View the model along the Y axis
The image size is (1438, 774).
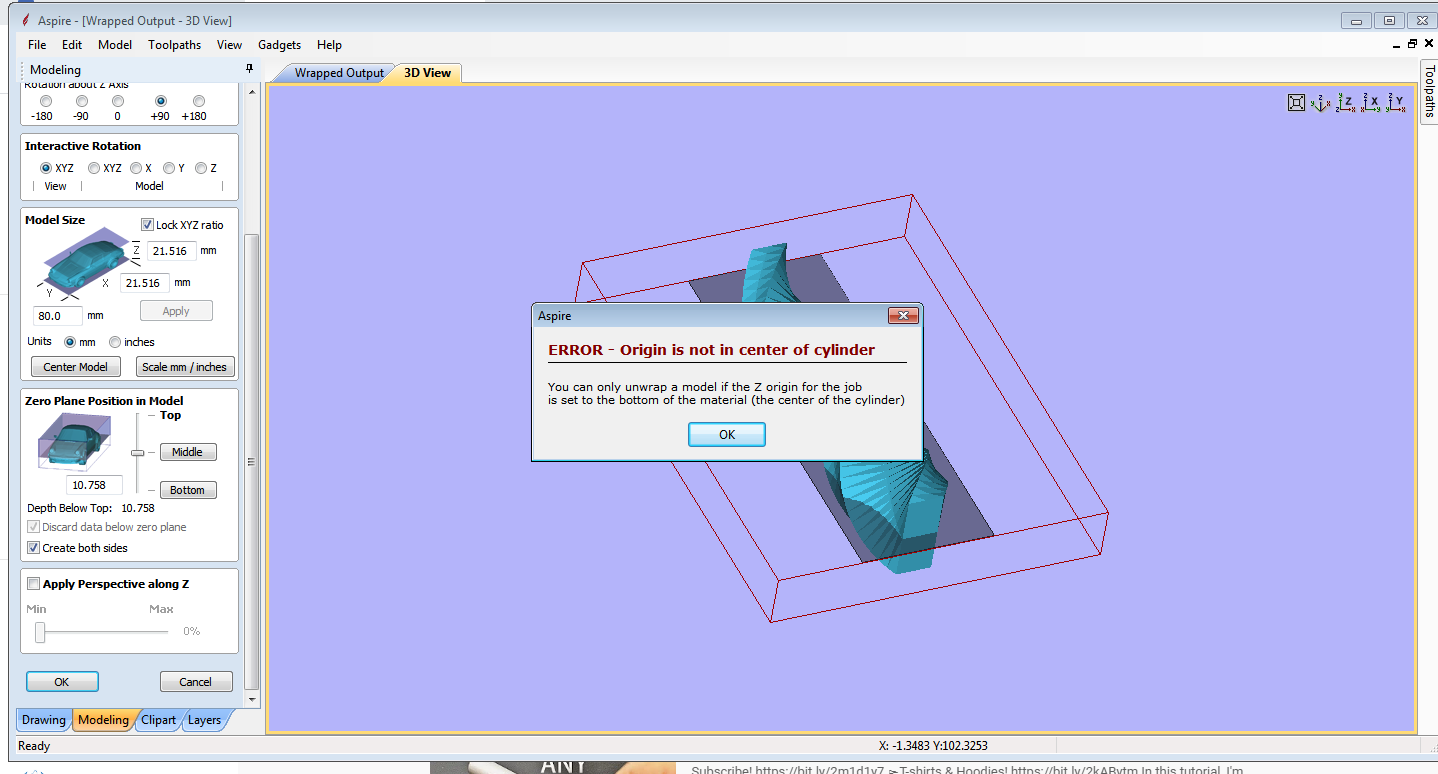coord(1396,102)
